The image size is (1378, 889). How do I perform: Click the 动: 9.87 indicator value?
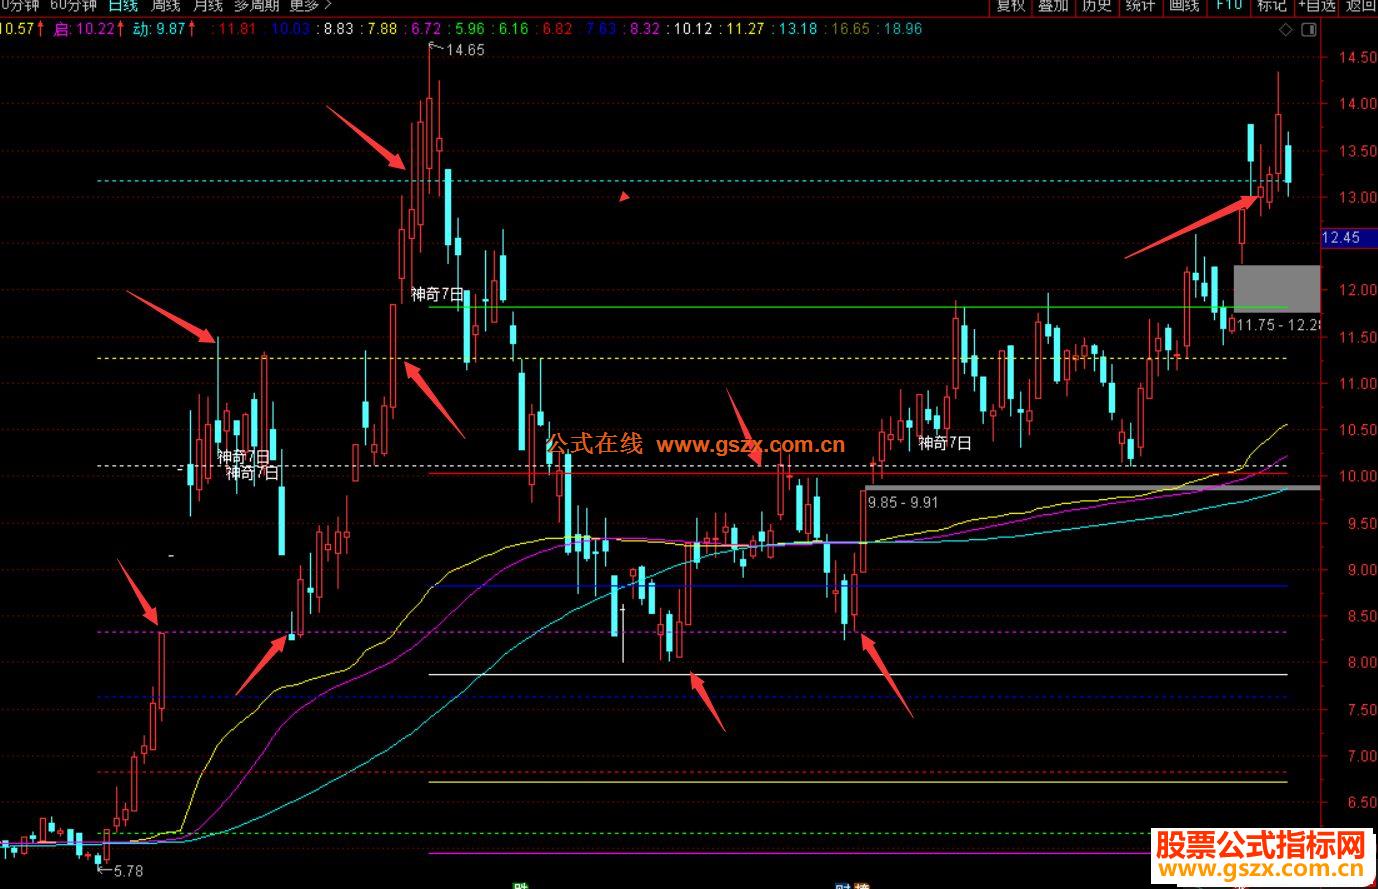coord(159,29)
